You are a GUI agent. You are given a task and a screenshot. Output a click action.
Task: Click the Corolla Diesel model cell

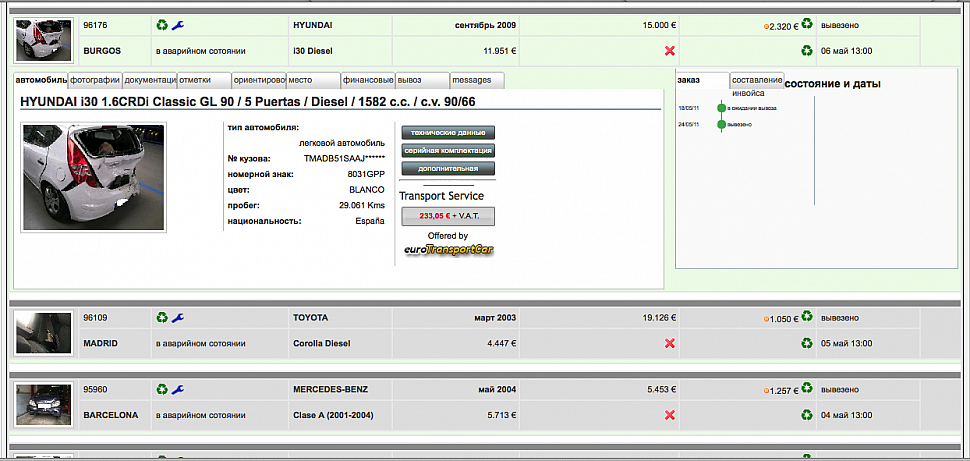340,343
